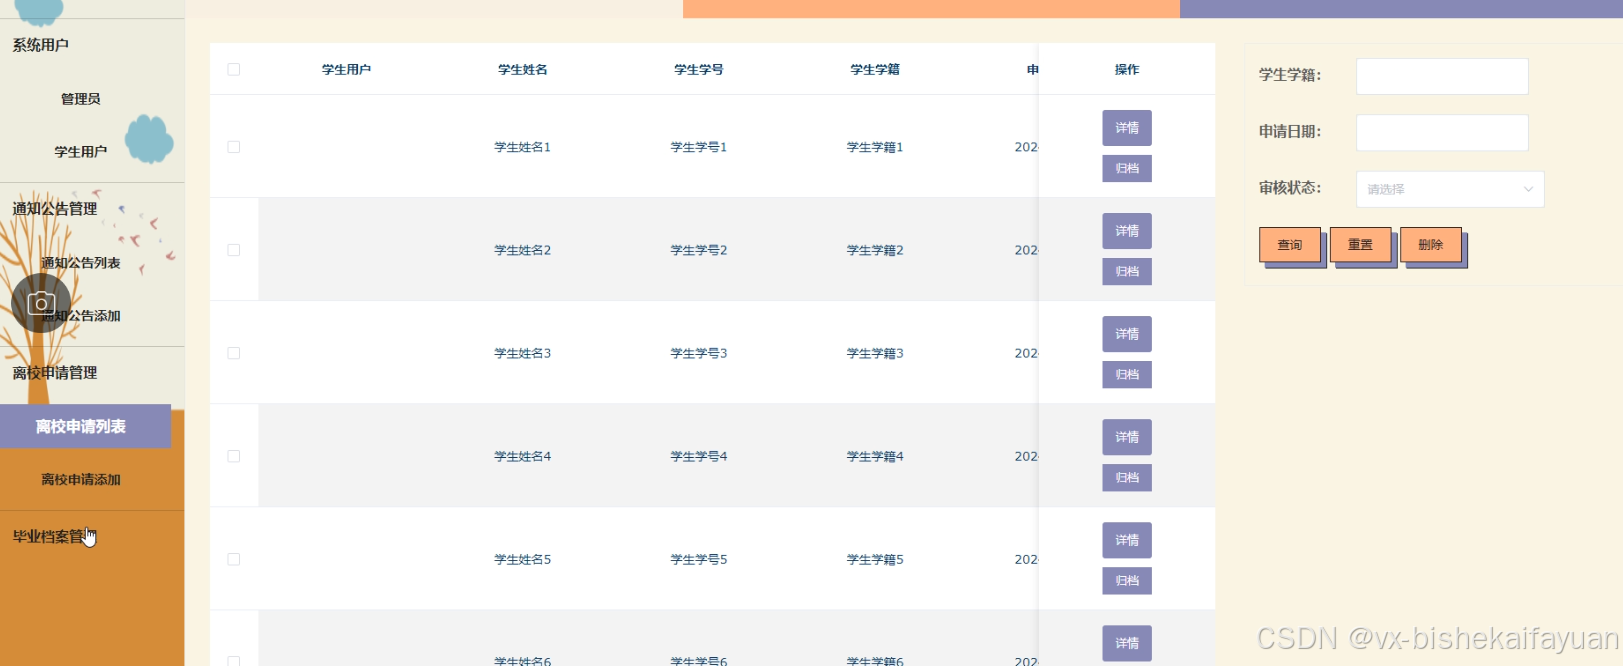
Task: Check the row checkbox for 学生姓名5
Action: pos(234,559)
